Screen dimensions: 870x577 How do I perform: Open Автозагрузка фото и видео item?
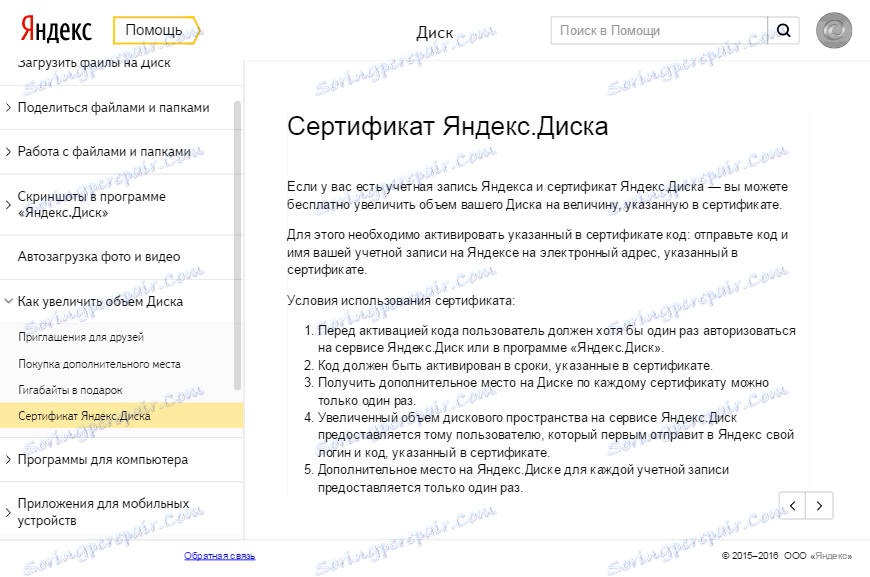pos(99,257)
